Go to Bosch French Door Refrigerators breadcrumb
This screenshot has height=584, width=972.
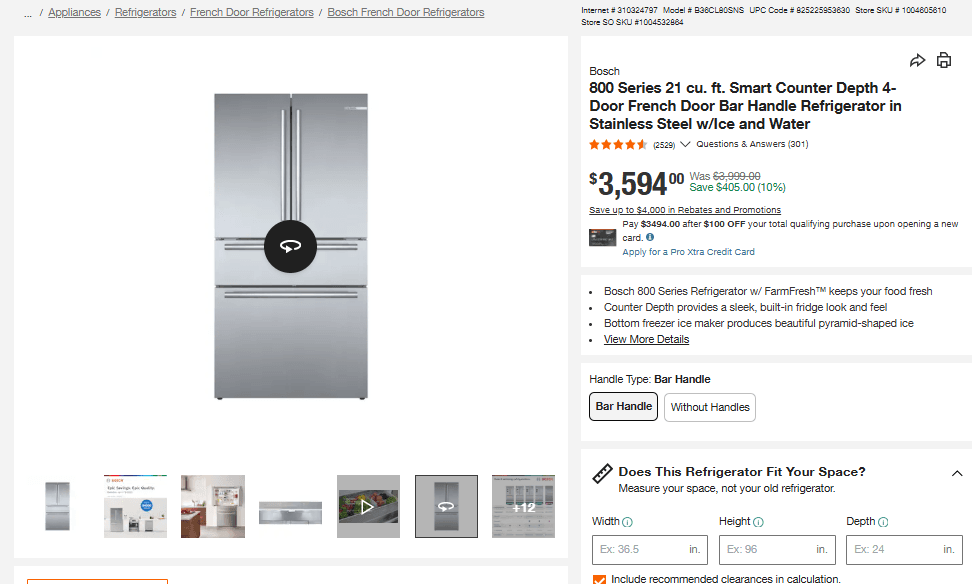(x=405, y=12)
